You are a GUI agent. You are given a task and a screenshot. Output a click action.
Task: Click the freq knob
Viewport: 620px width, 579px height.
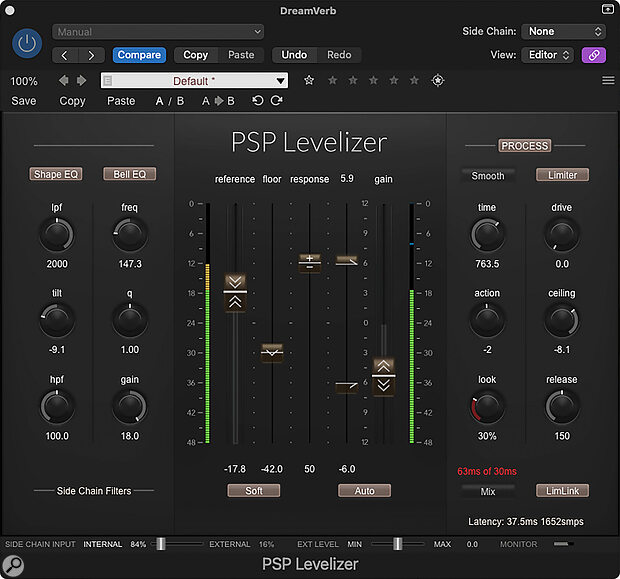pos(130,235)
